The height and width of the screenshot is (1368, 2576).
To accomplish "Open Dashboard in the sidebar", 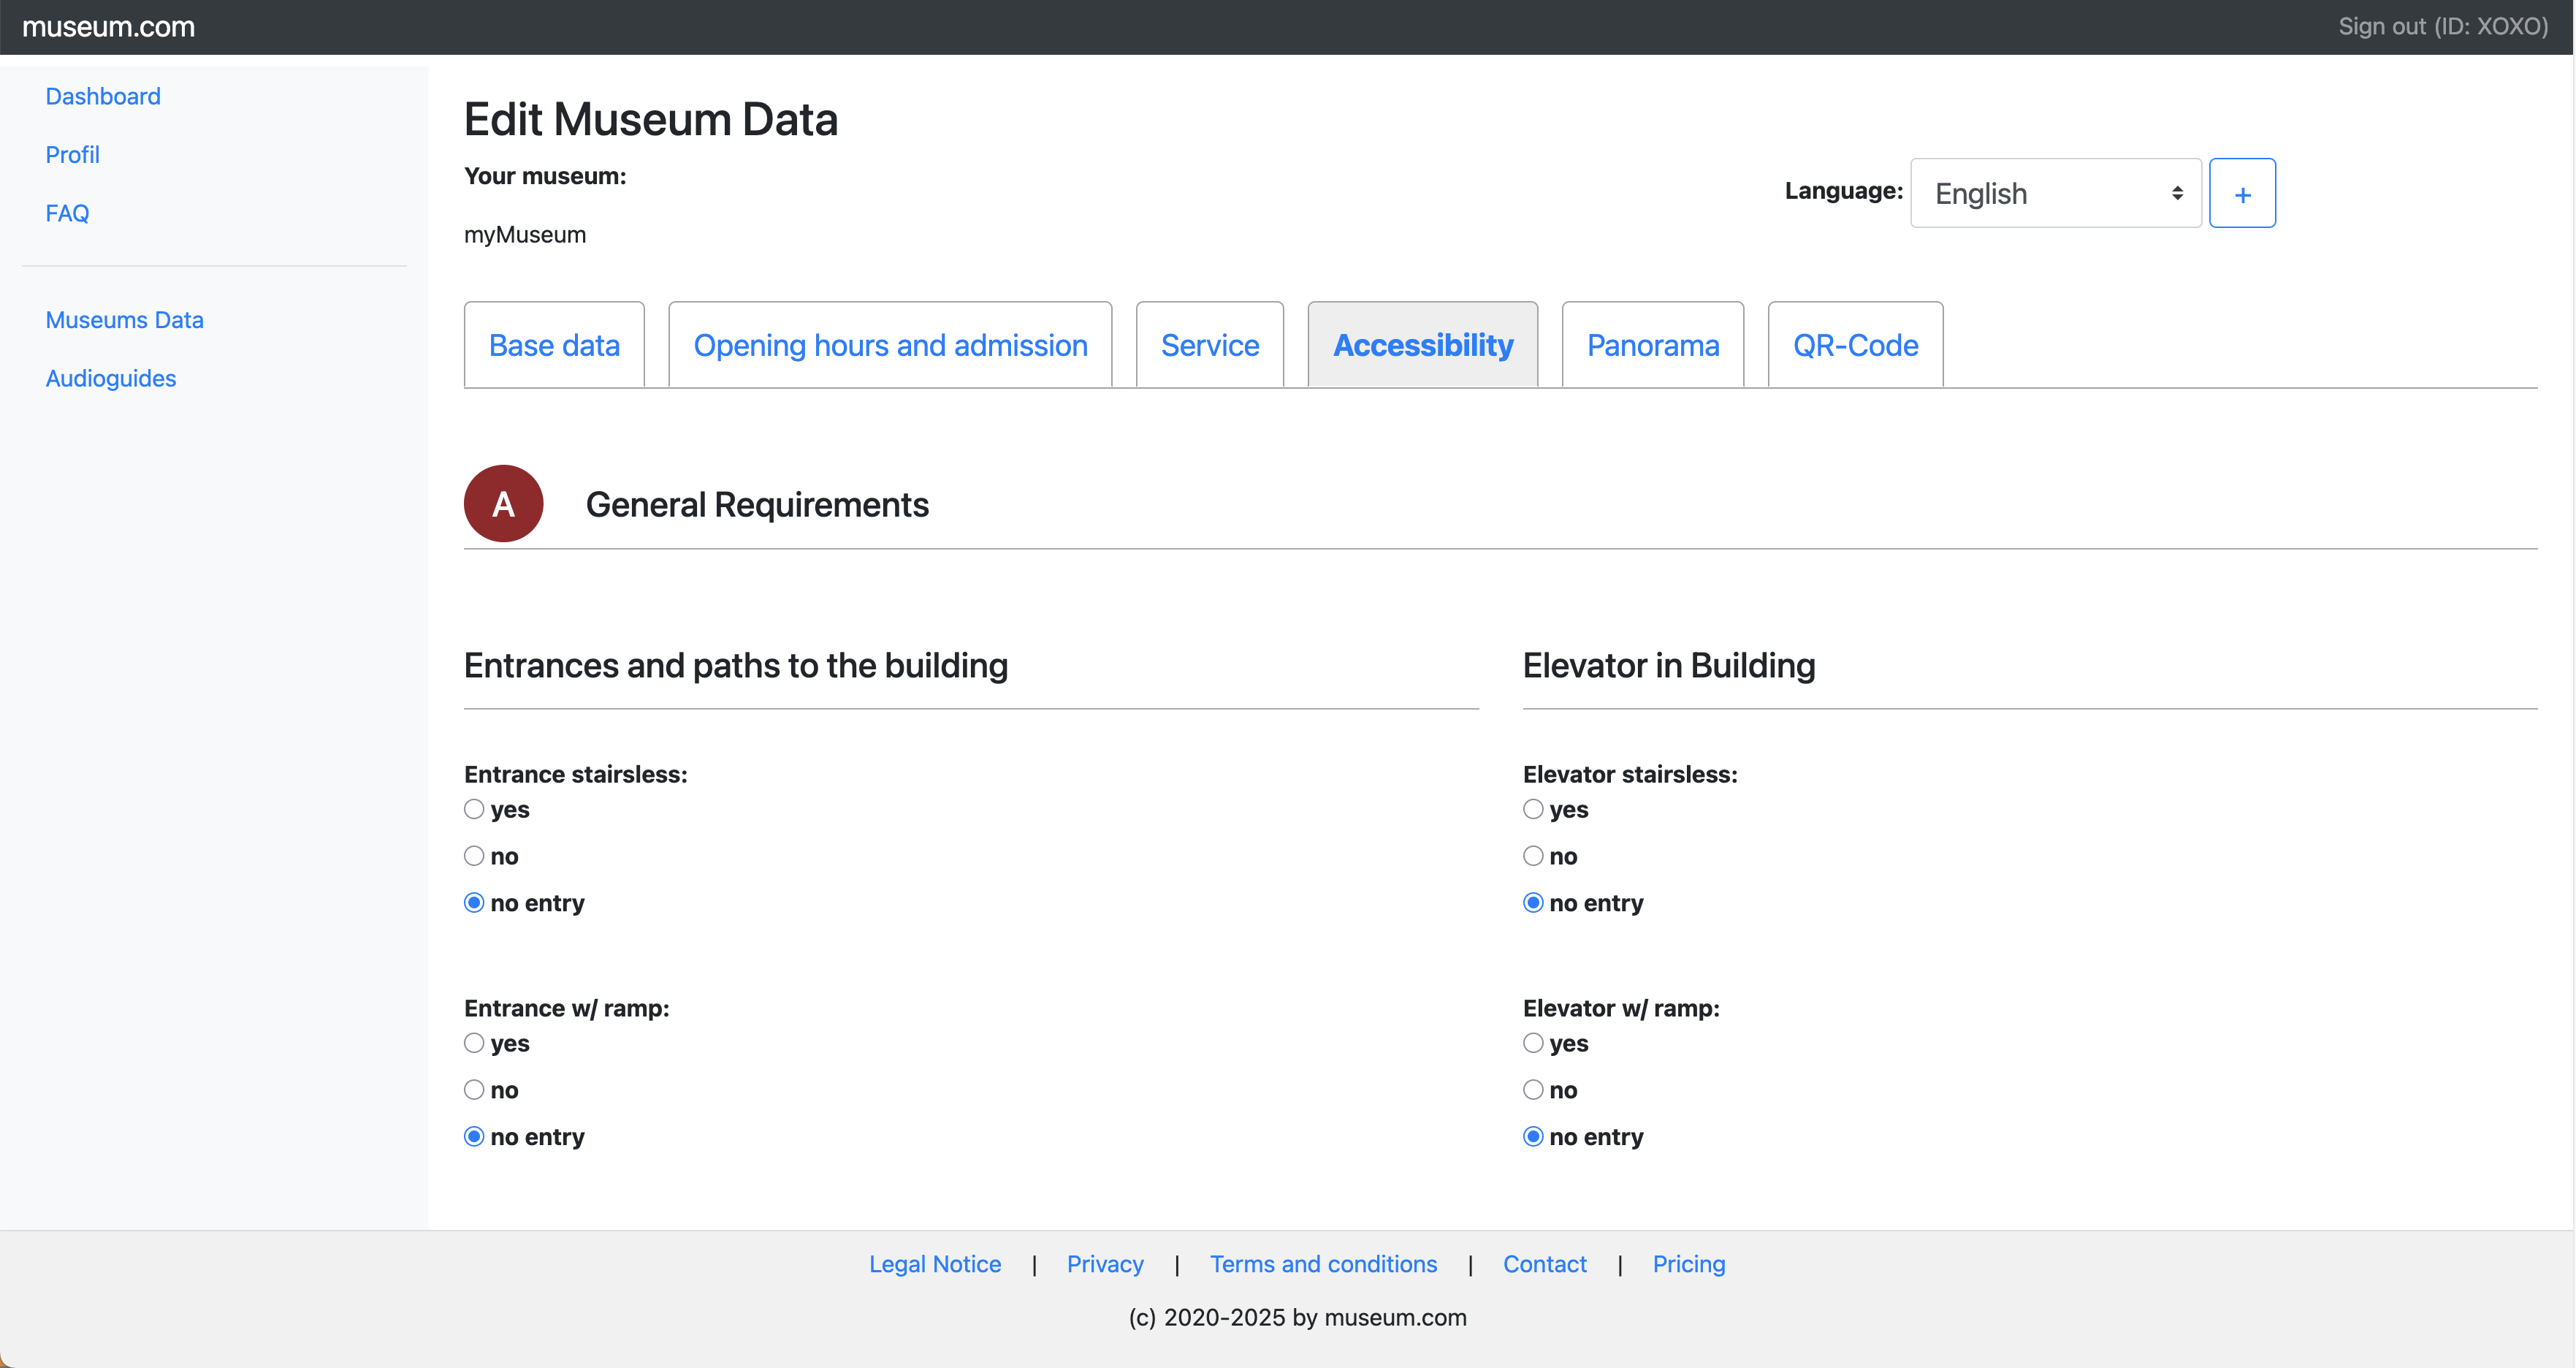I will point(103,96).
